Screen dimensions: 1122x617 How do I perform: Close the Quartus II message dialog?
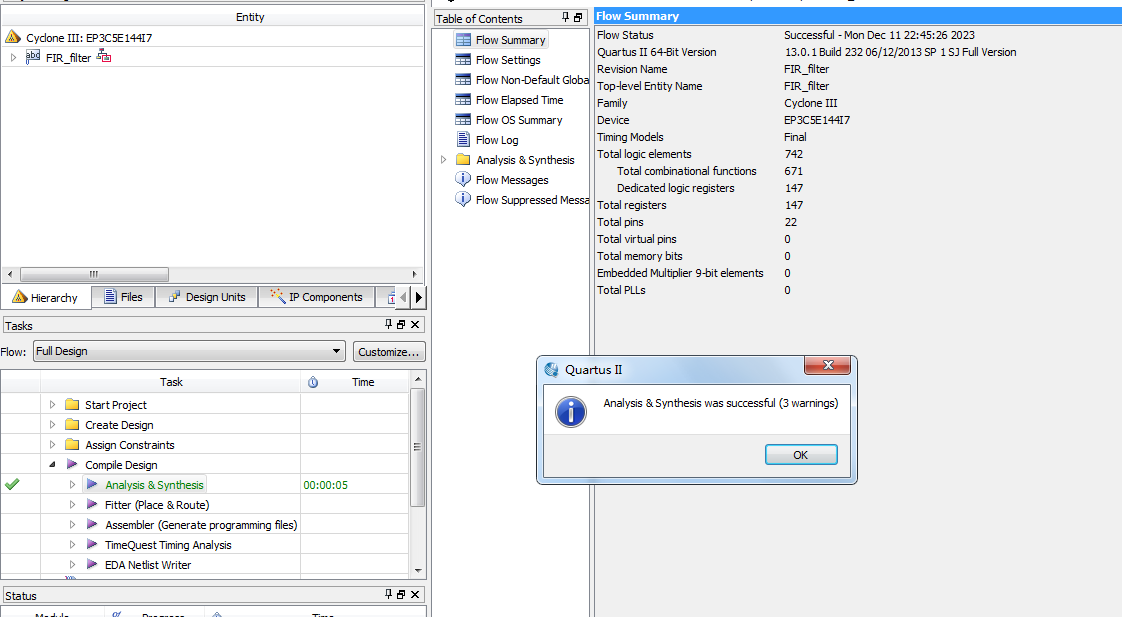point(828,365)
